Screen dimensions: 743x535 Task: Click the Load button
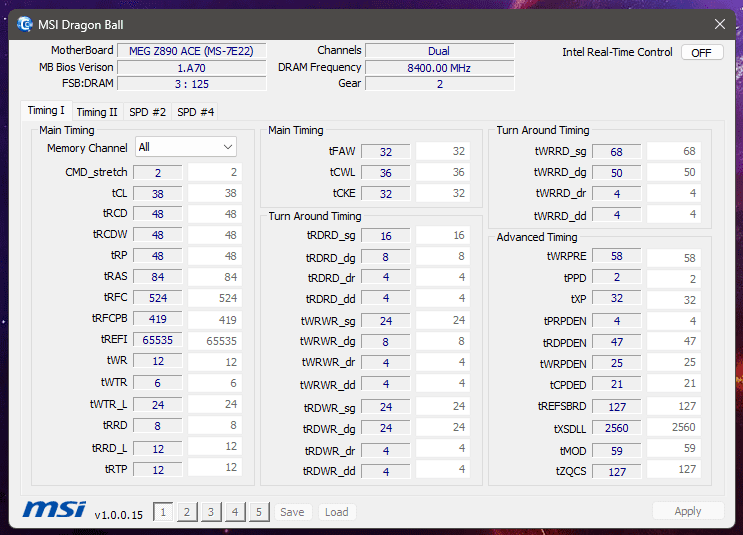336,512
